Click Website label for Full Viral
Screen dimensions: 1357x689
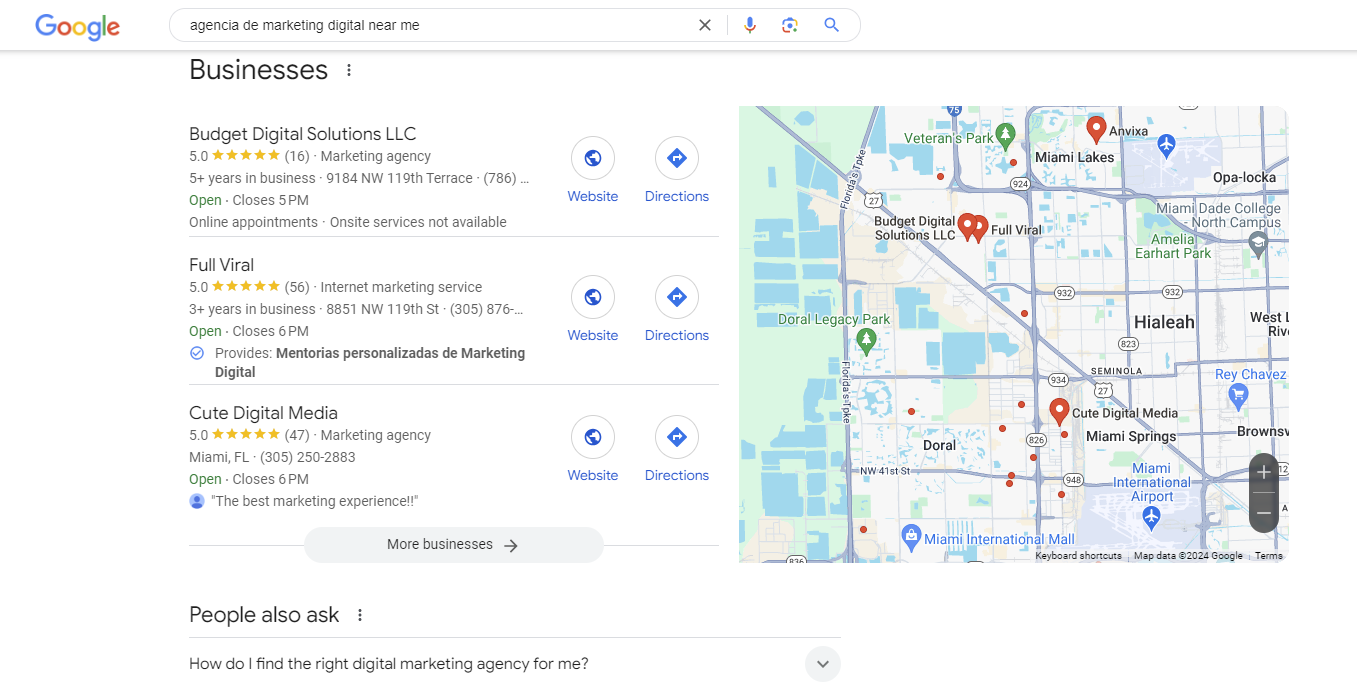point(593,335)
